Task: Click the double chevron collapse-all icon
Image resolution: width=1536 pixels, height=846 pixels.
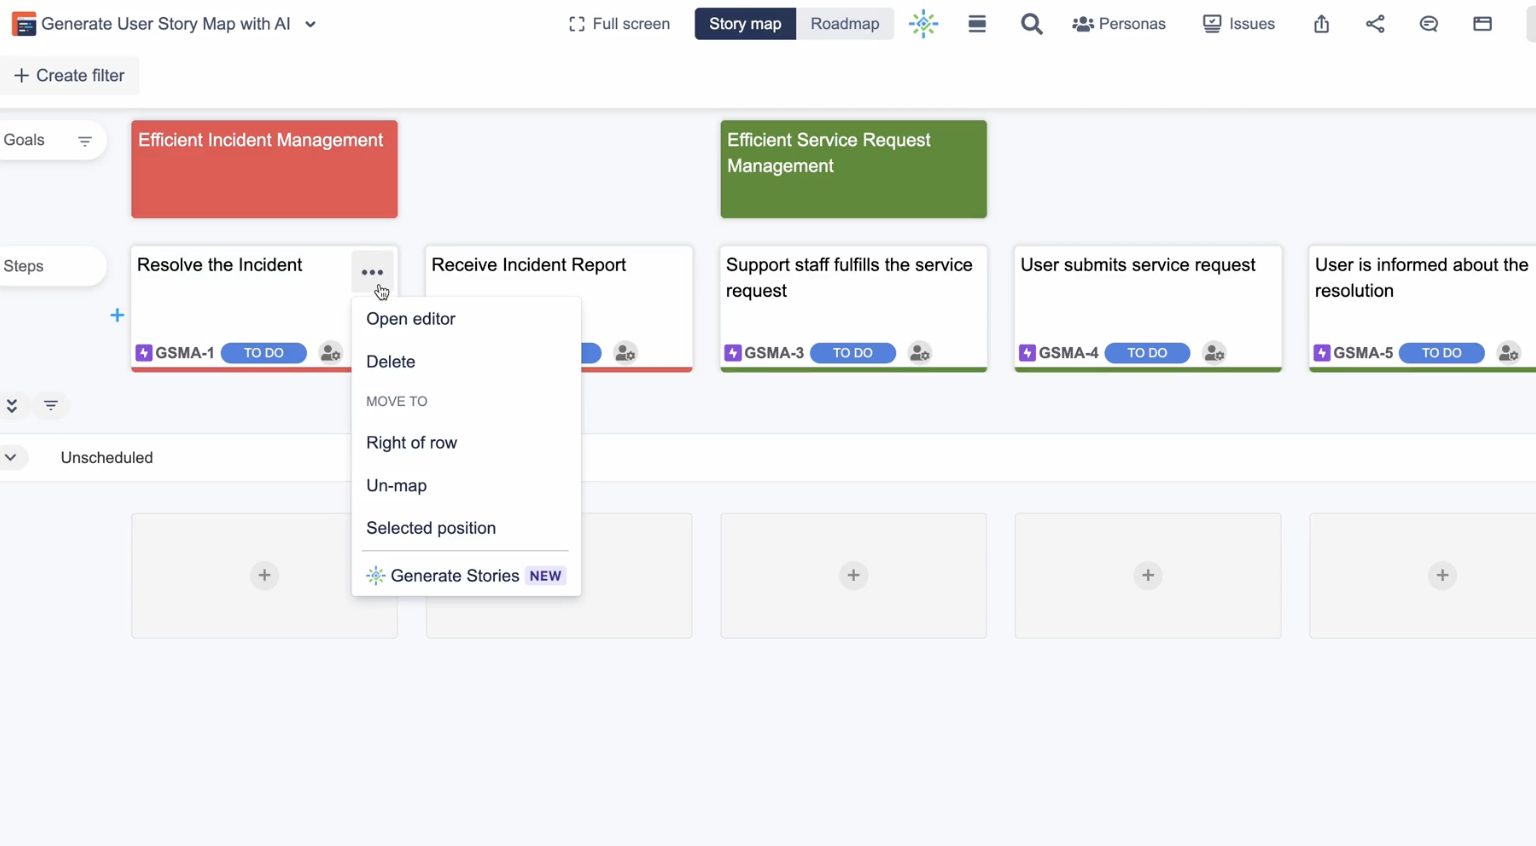Action: pos(12,406)
